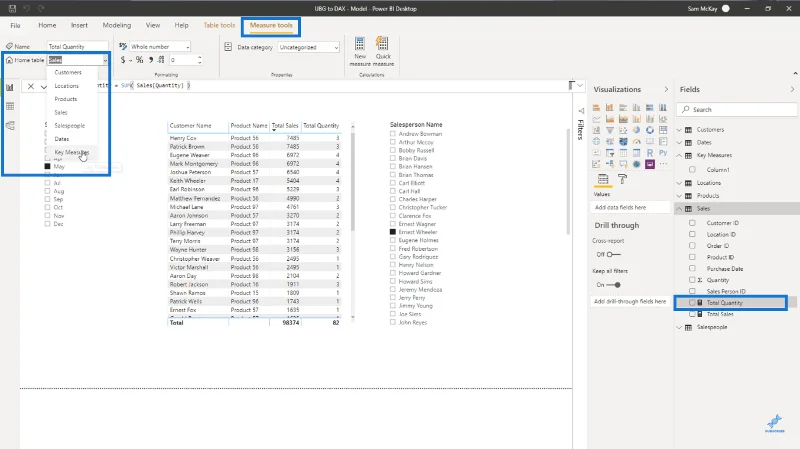This screenshot has height=449, width=800.
Task: Open Model view from the left sidebar
Action: [x=10, y=126]
